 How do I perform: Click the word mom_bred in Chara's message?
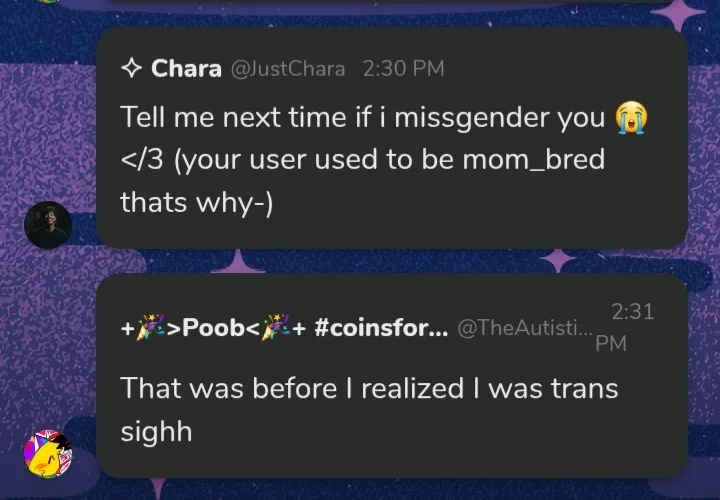(534, 160)
